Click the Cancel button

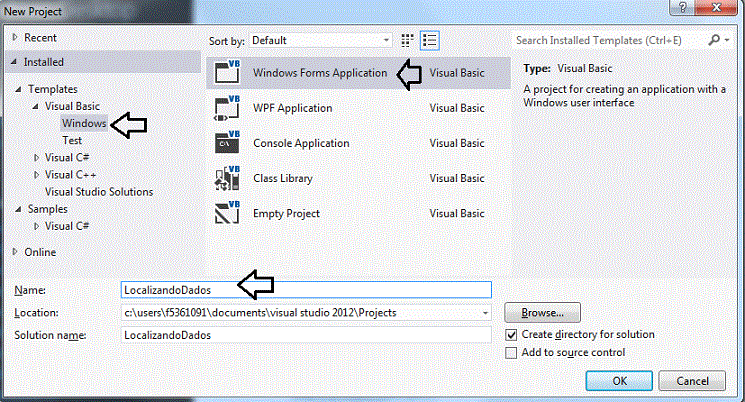[x=692, y=381]
